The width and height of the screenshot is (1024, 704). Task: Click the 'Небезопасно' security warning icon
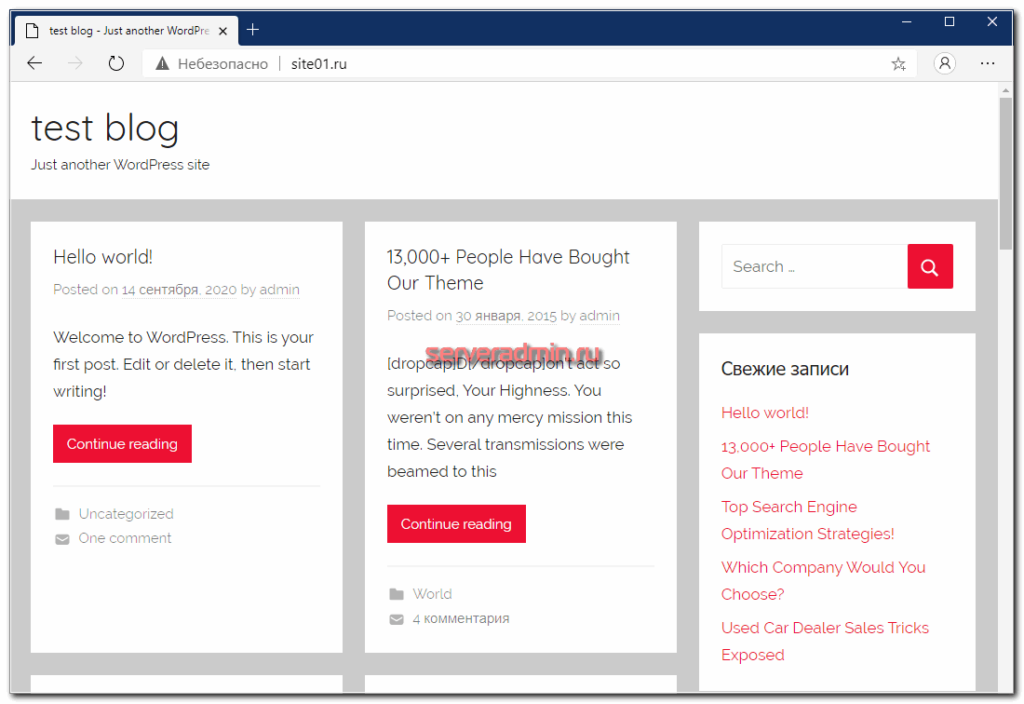click(x=162, y=62)
